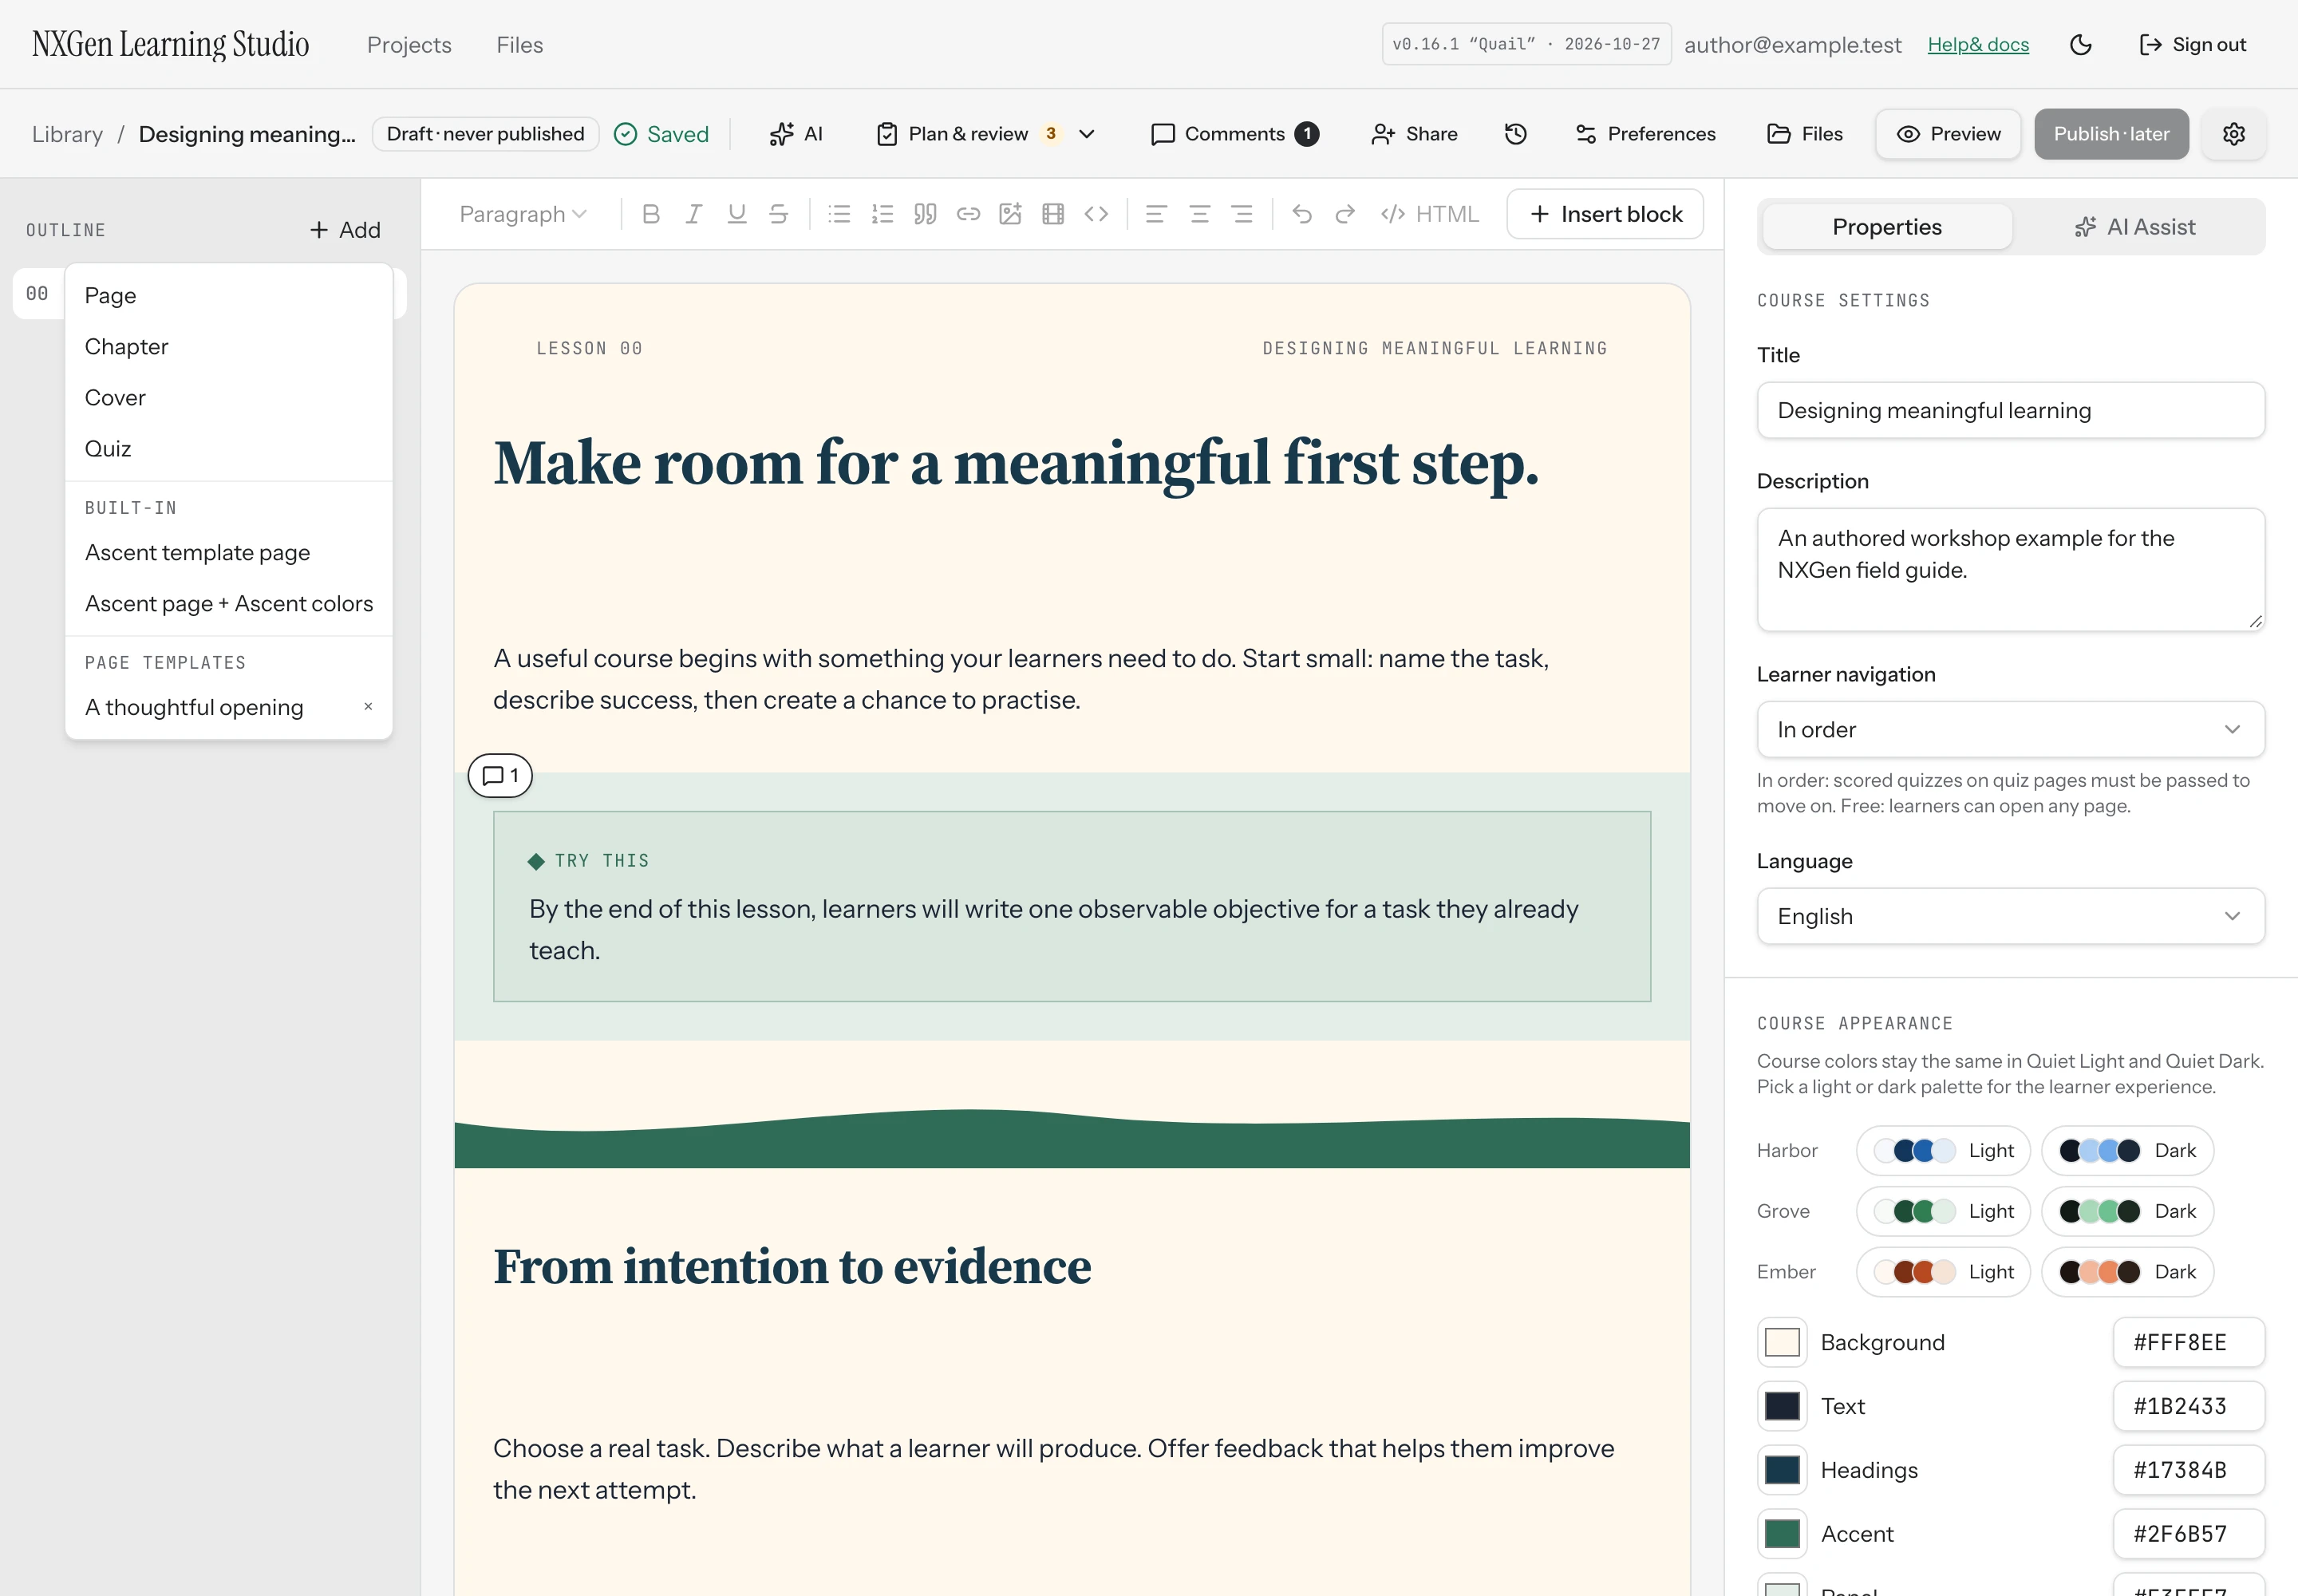Align text center
2298x1596 pixels.
click(x=1199, y=214)
